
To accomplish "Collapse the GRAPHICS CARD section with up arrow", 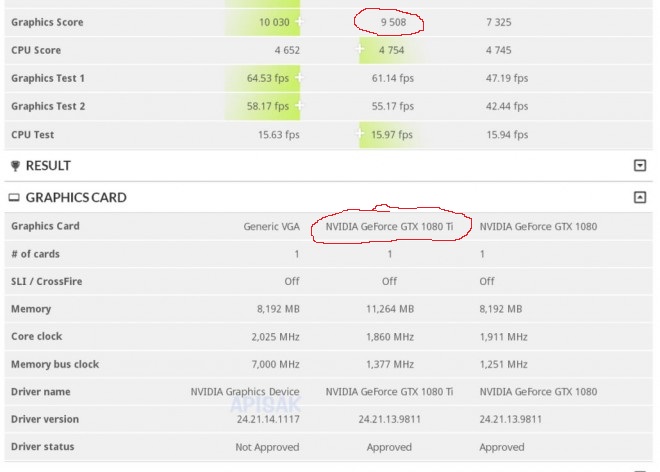I will (x=640, y=198).
